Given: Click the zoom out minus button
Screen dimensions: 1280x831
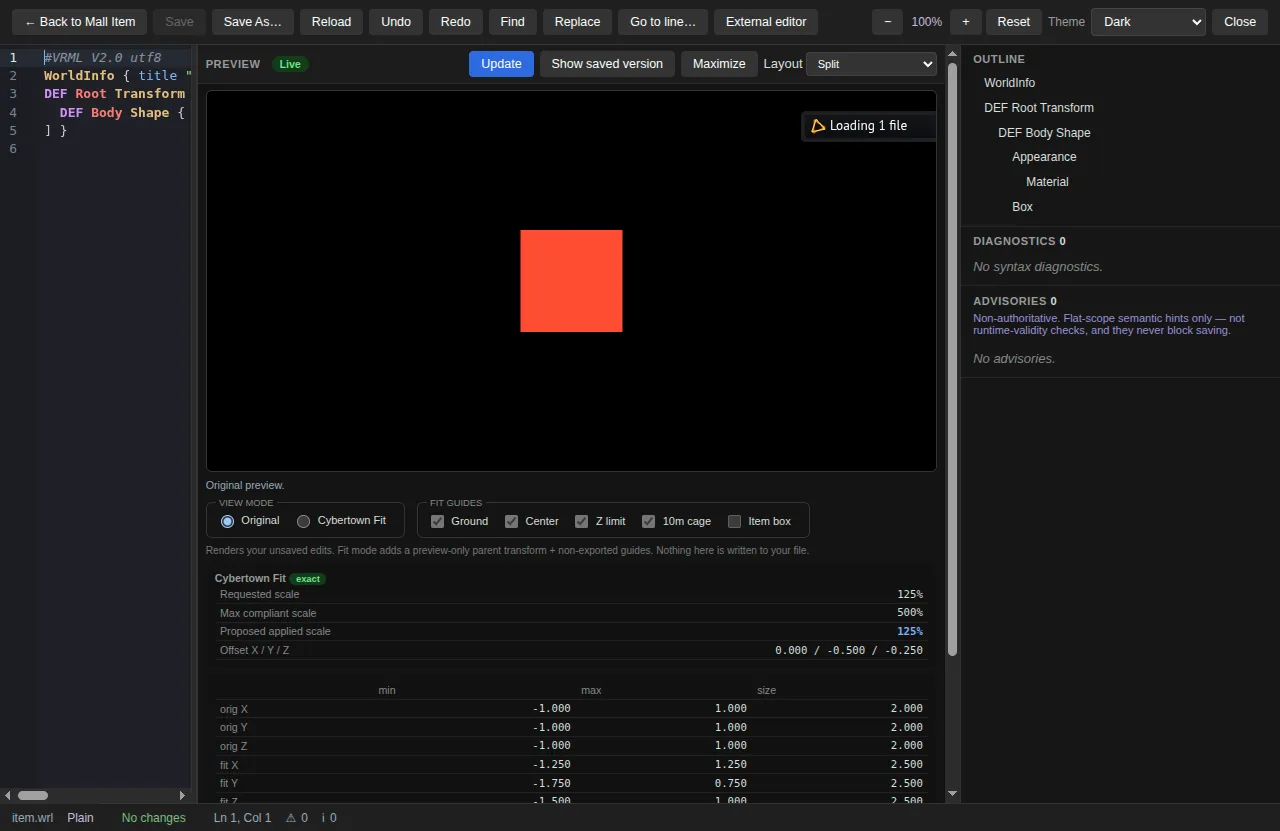Looking at the screenshot, I should (x=887, y=22).
